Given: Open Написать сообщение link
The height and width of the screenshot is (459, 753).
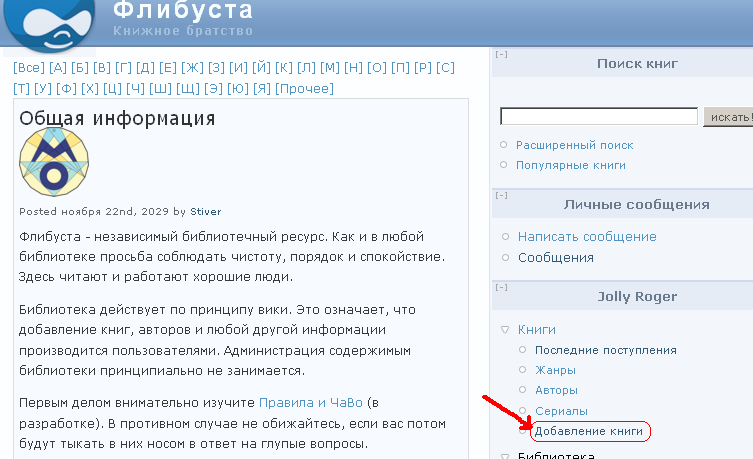Looking at the screenshot, I should [586, 237].
